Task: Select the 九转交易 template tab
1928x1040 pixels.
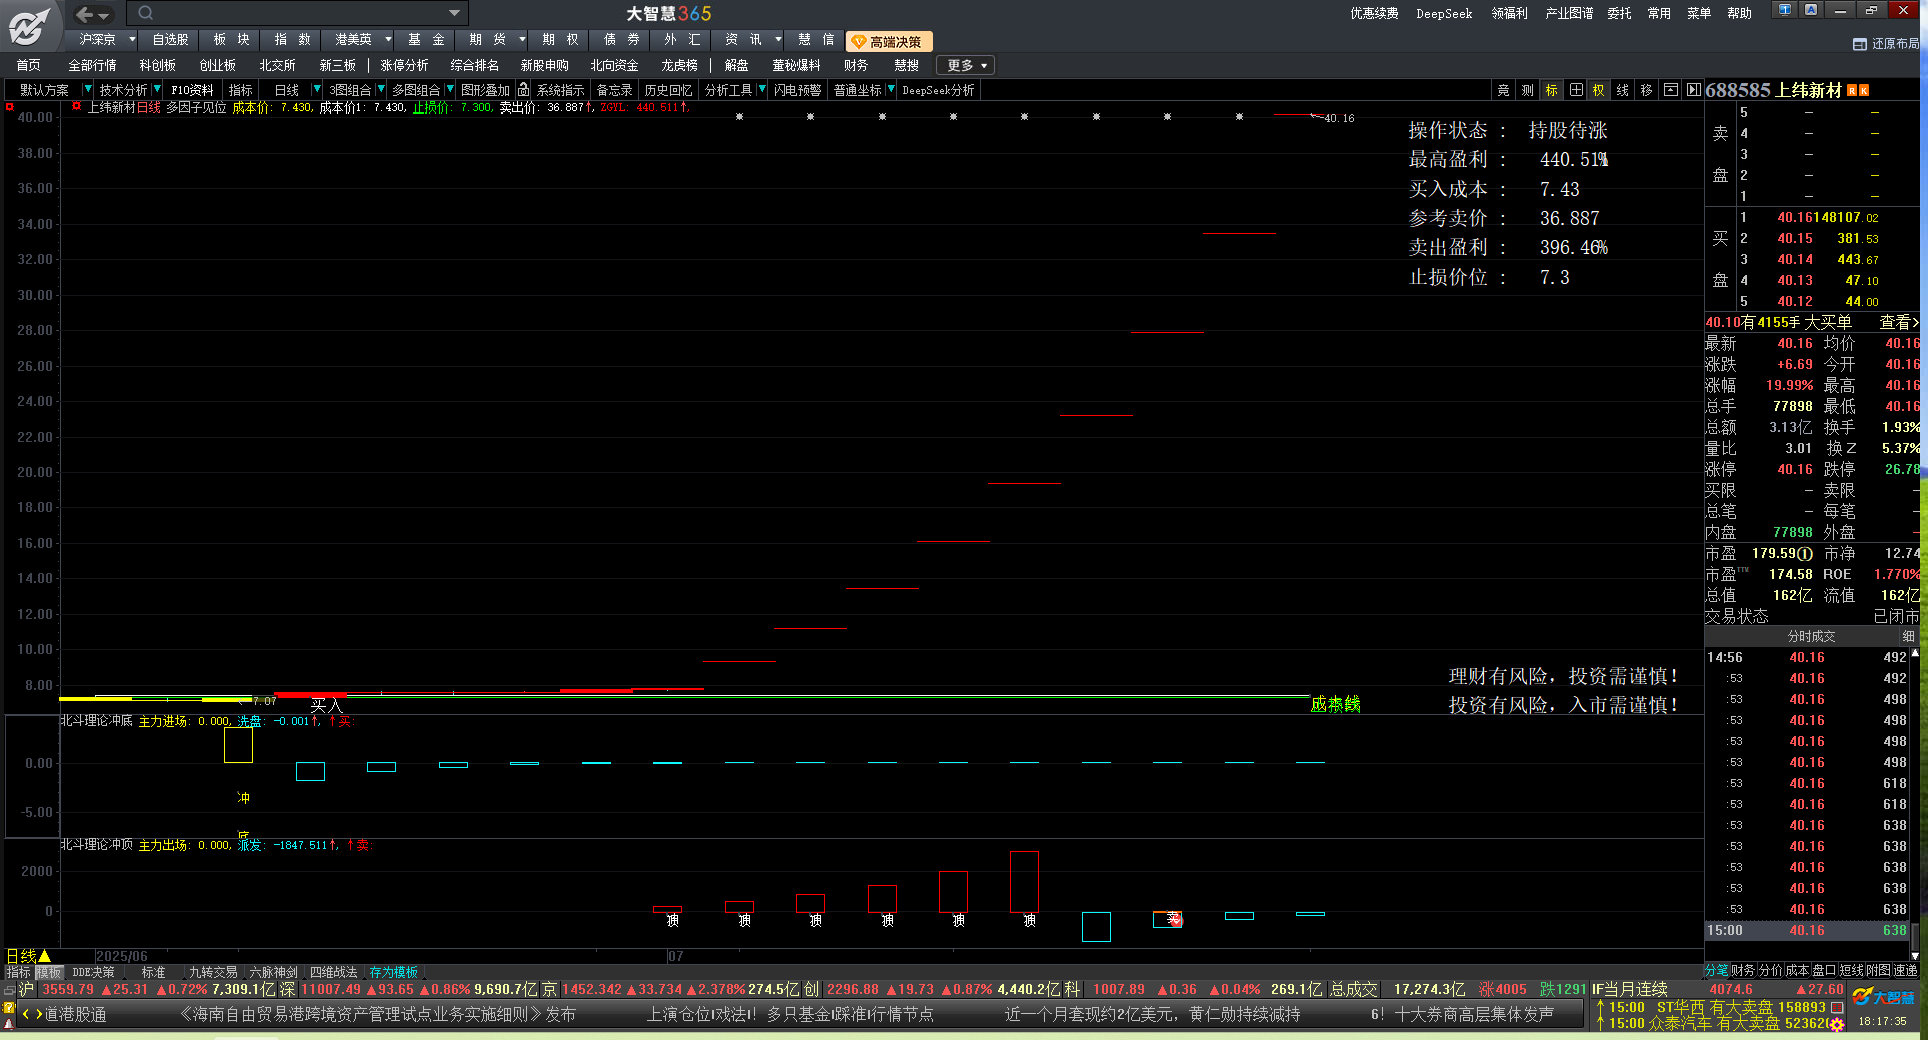Action: (213, 972)
